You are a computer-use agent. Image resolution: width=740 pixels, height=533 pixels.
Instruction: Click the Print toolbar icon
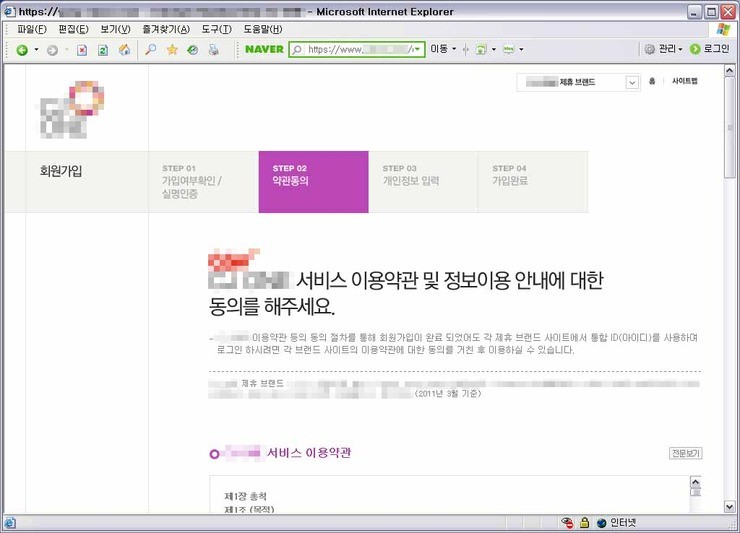pyautogui.click(x=213, y=49)
